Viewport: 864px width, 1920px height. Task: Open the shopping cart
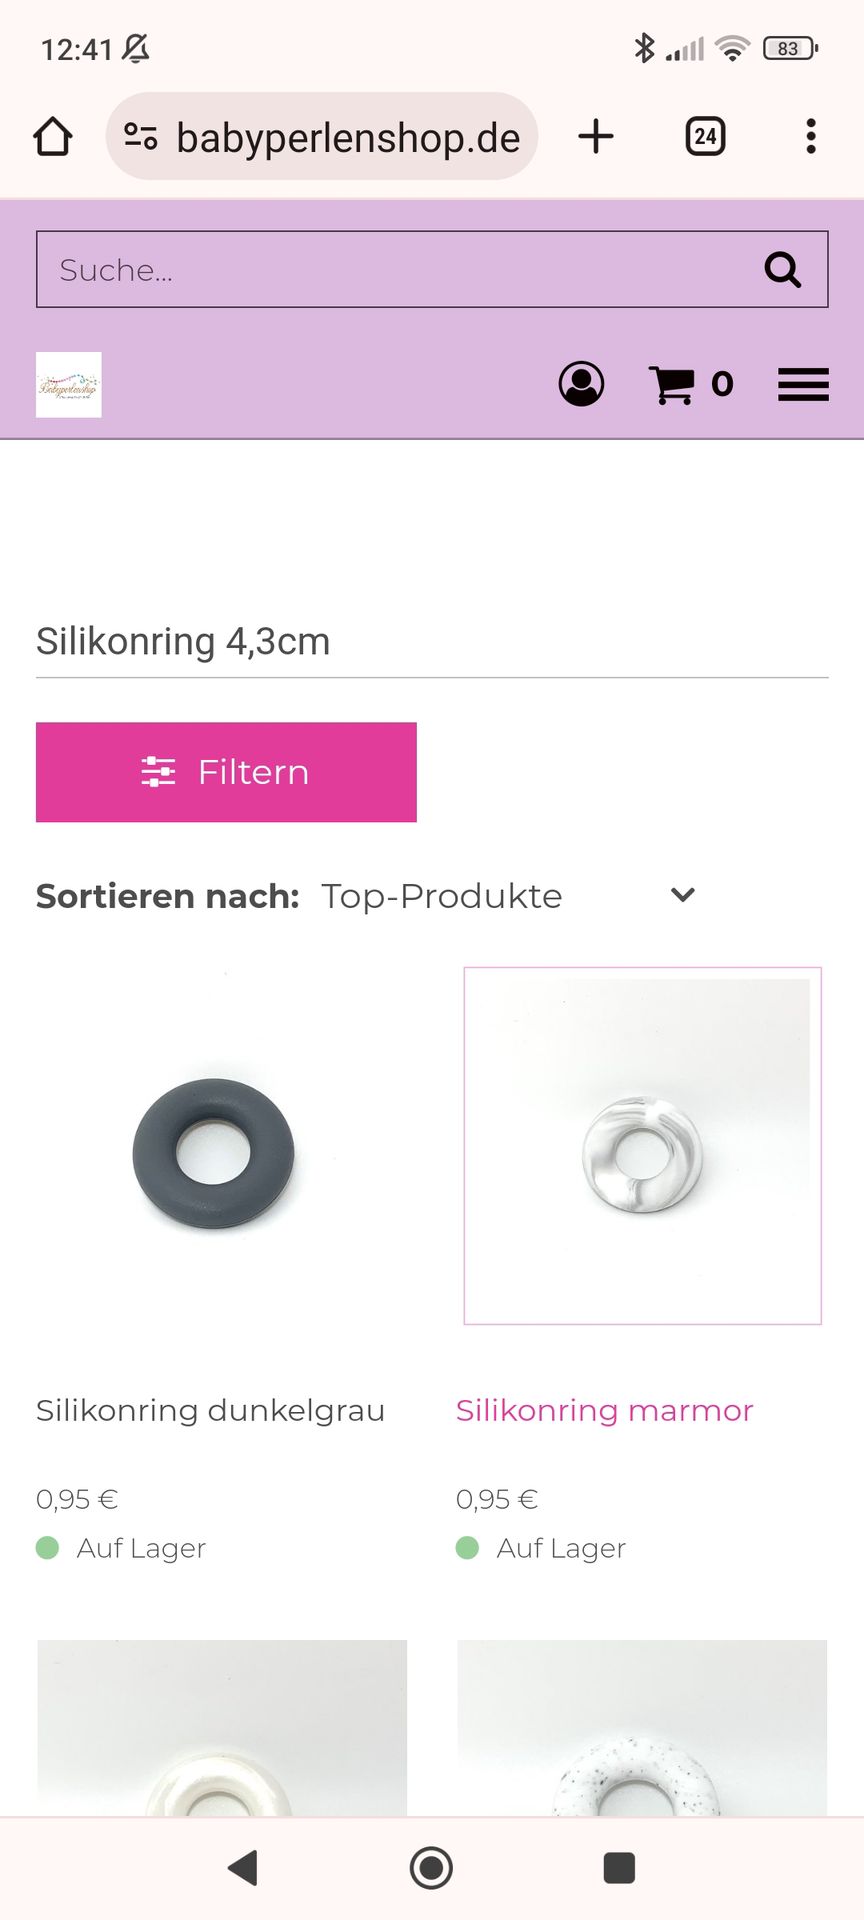691,384
